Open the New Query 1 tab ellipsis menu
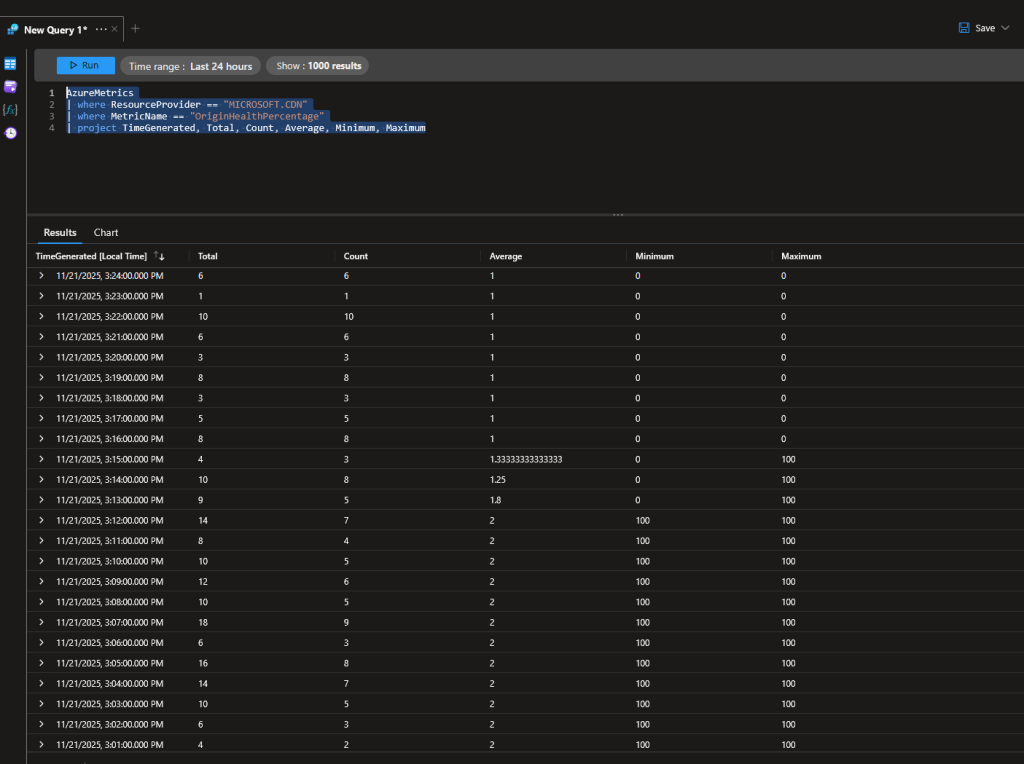 pyautogui.click(x=101, y=29)
